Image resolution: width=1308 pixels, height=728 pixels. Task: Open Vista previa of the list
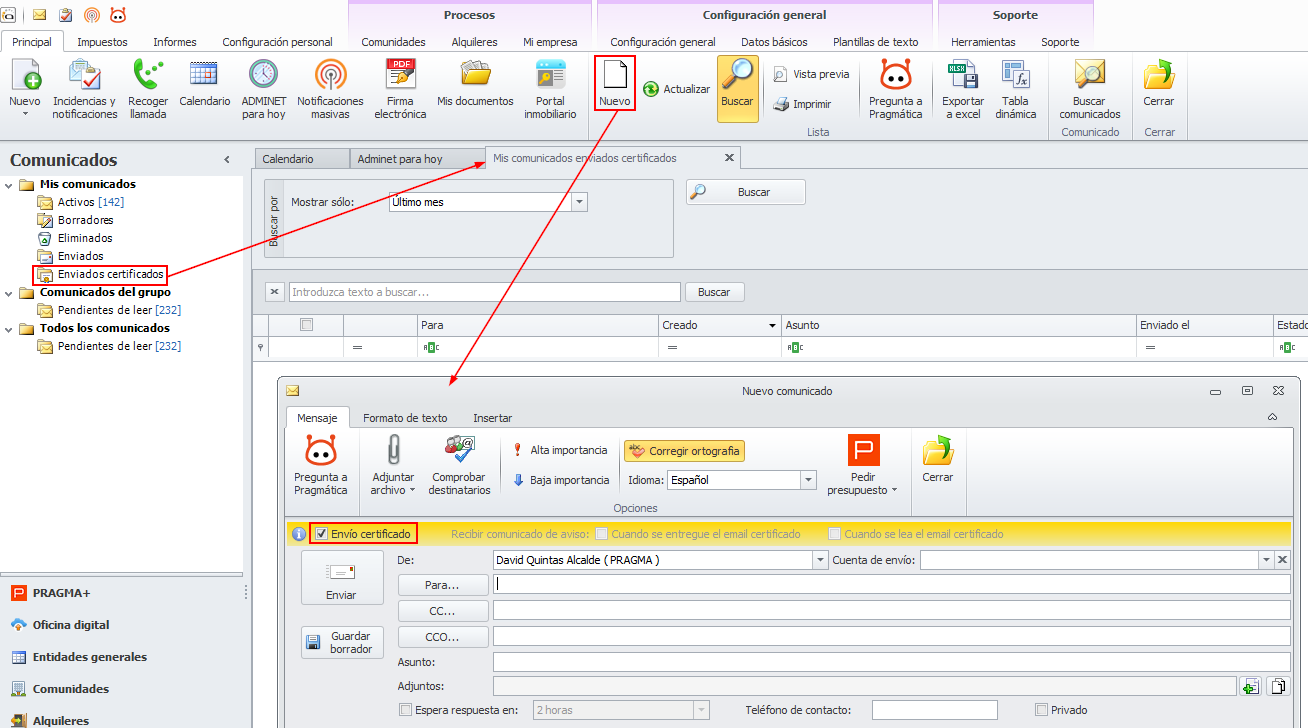tap(811, 74)
